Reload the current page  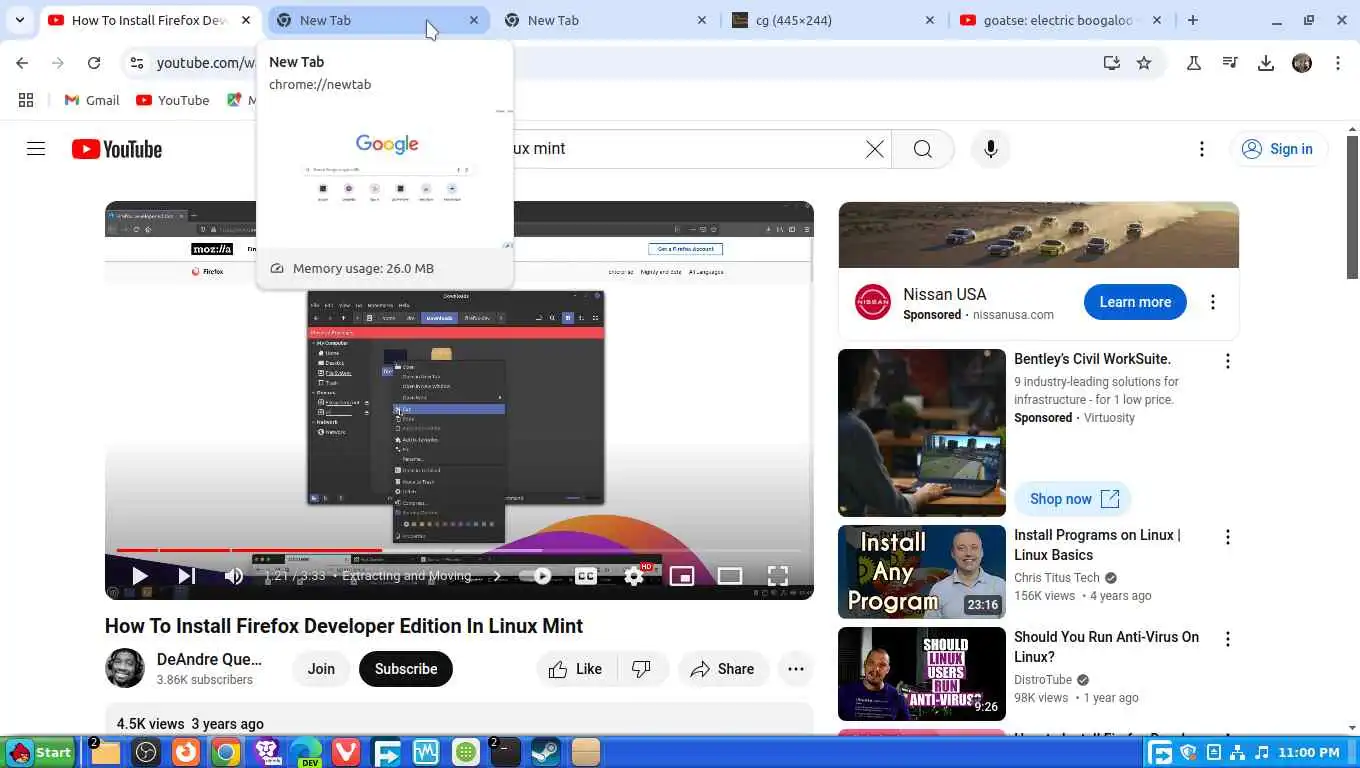(94, 63)
